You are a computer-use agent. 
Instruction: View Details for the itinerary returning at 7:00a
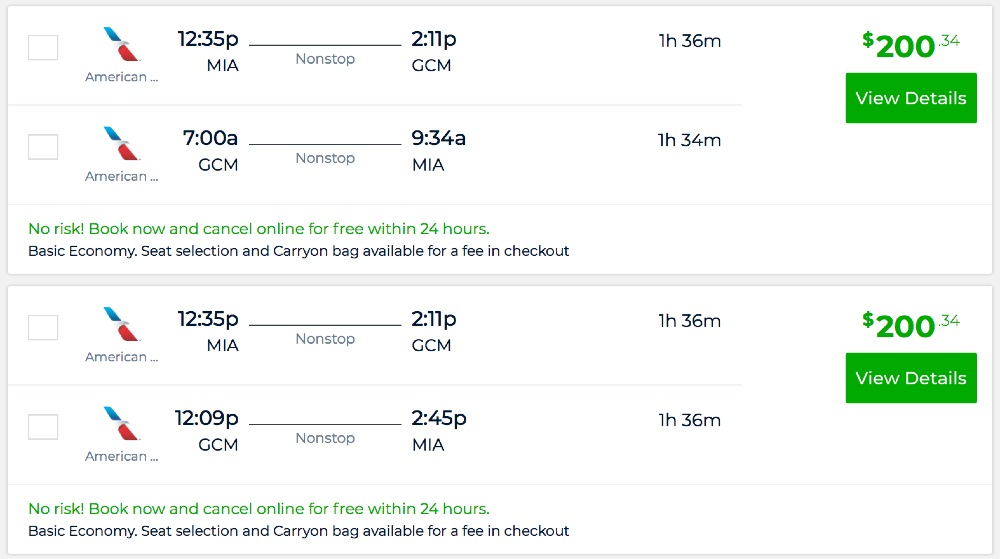point(910,98)
